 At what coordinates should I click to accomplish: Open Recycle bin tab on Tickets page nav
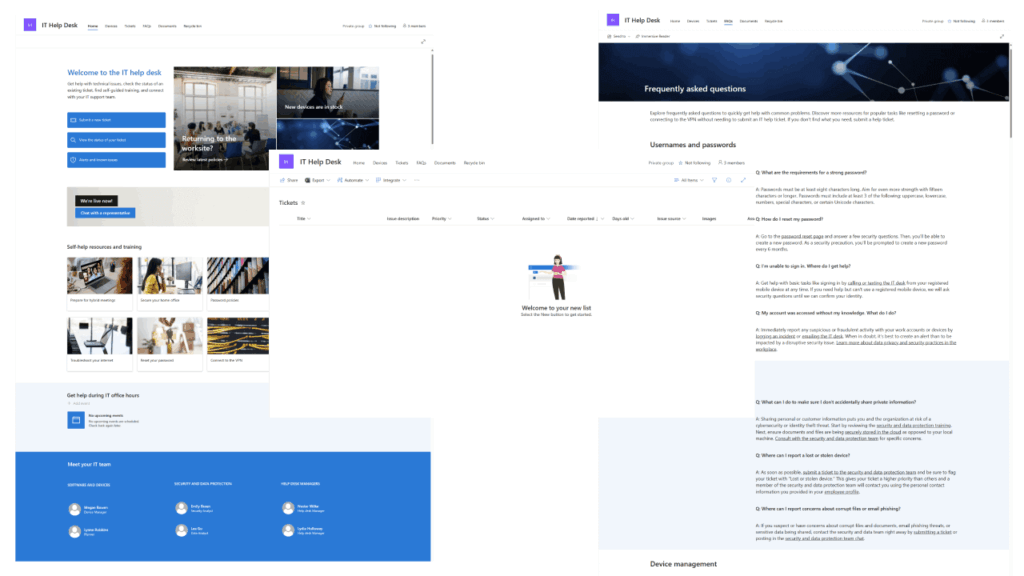coord(474,163)
